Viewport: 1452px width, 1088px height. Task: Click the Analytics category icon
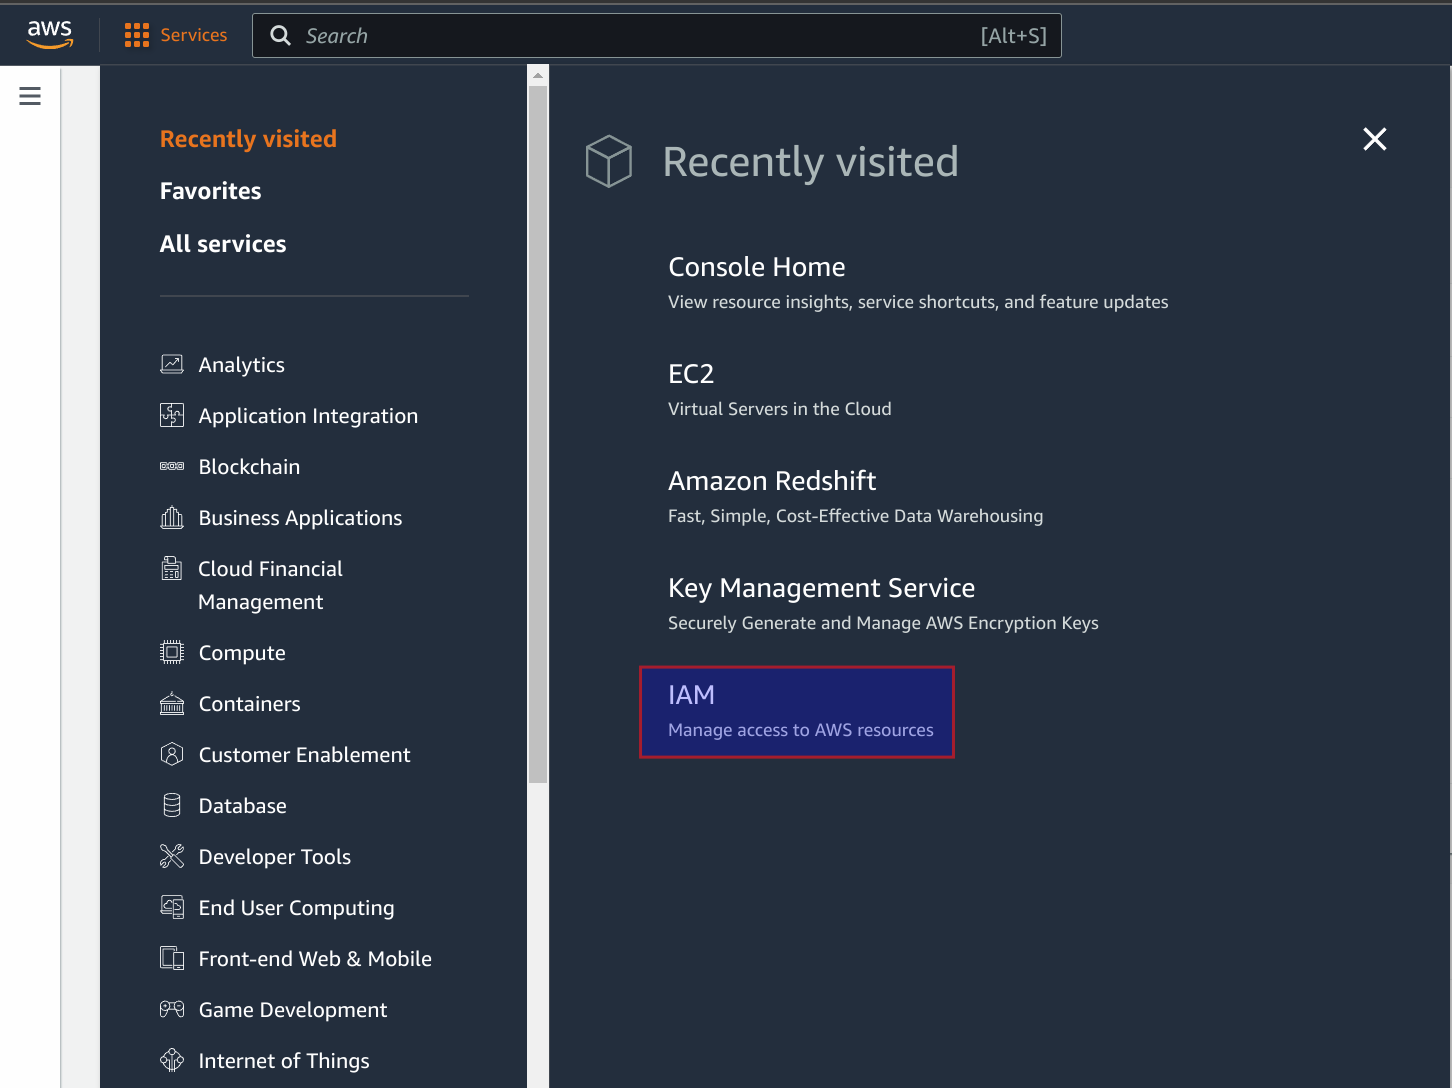coord(172,364)
